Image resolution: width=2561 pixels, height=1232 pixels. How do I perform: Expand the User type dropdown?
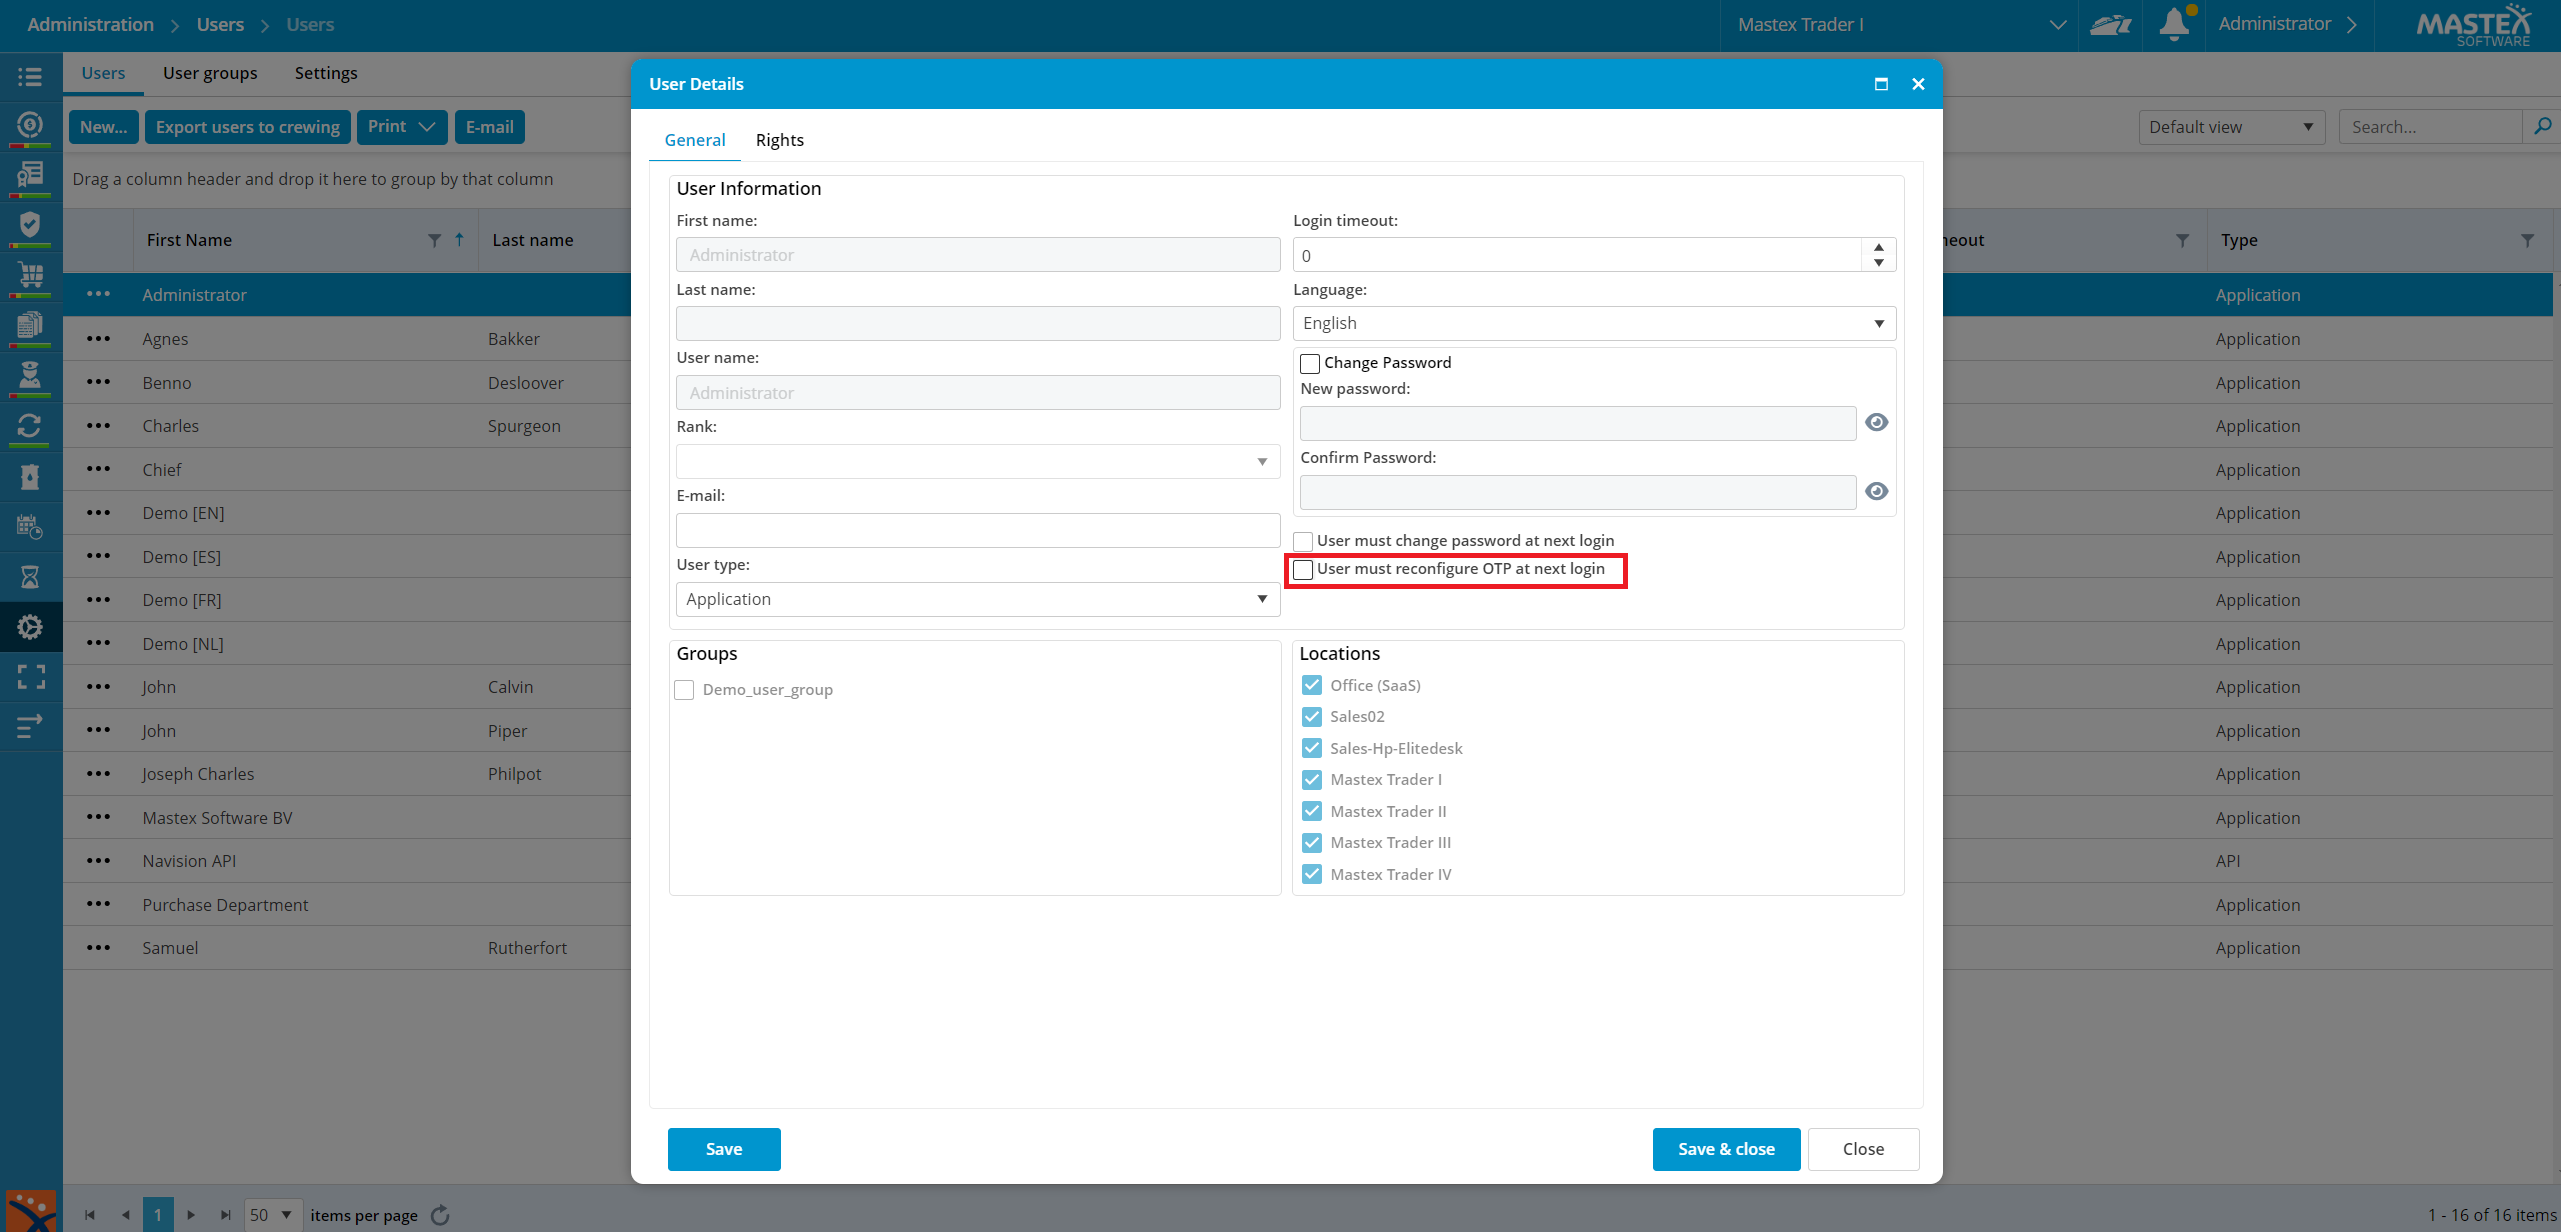tap(978, 599)
